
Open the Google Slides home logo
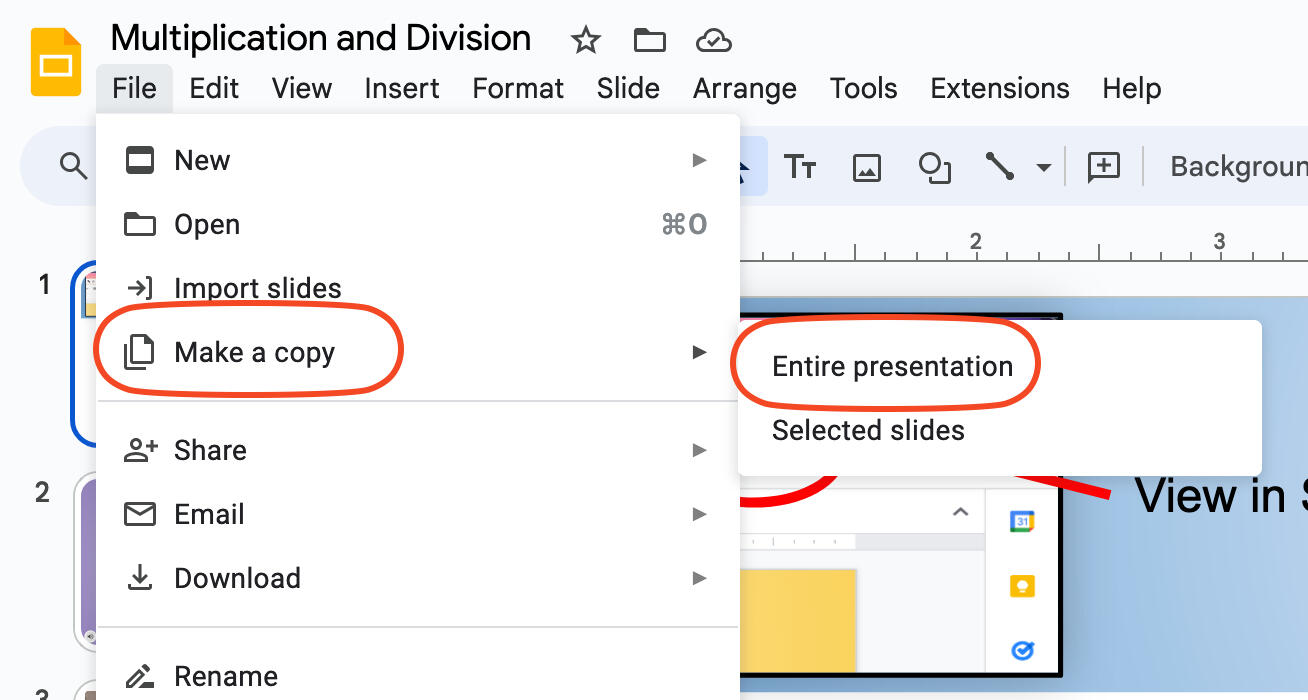(56, 60)
